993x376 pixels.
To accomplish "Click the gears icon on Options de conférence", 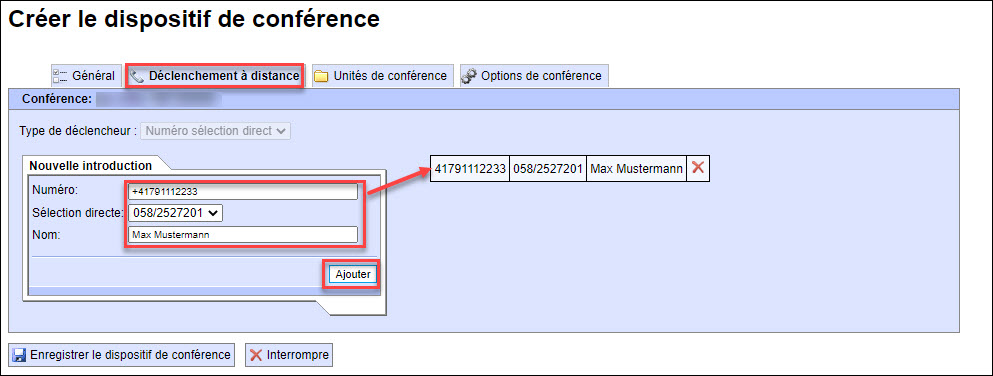I will 469,76.
